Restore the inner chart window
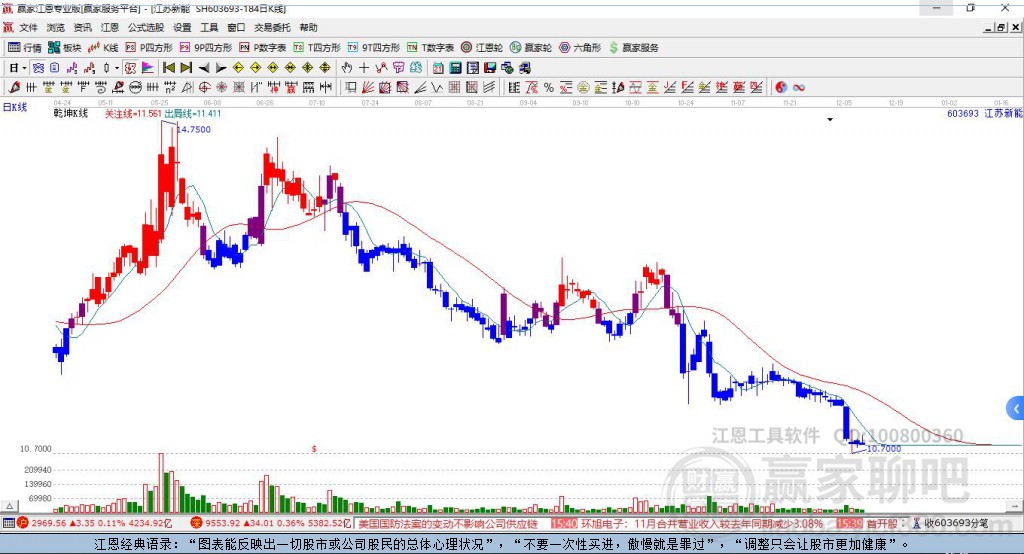The image size is (1024, 554). [1001, 27]
